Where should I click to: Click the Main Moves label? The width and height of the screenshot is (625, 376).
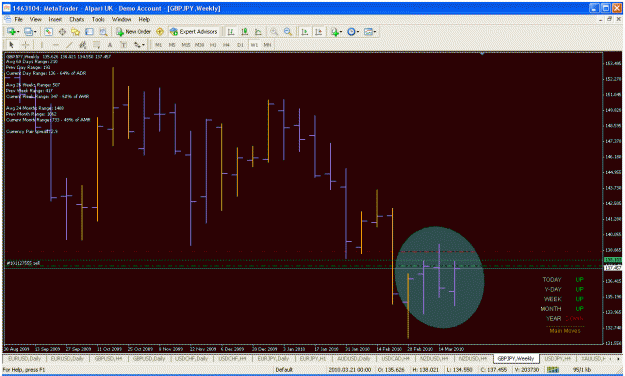pos(565,331)
